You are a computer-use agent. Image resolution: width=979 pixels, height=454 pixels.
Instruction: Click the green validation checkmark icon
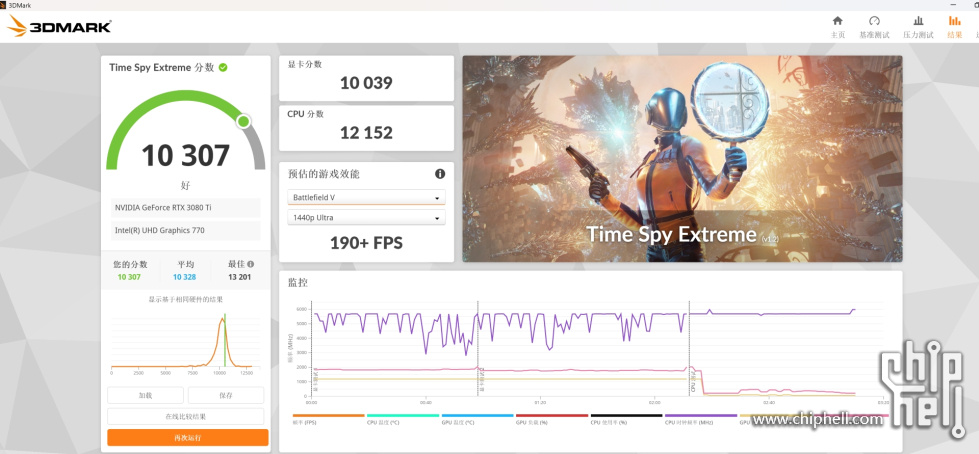(x=223, y=67)
